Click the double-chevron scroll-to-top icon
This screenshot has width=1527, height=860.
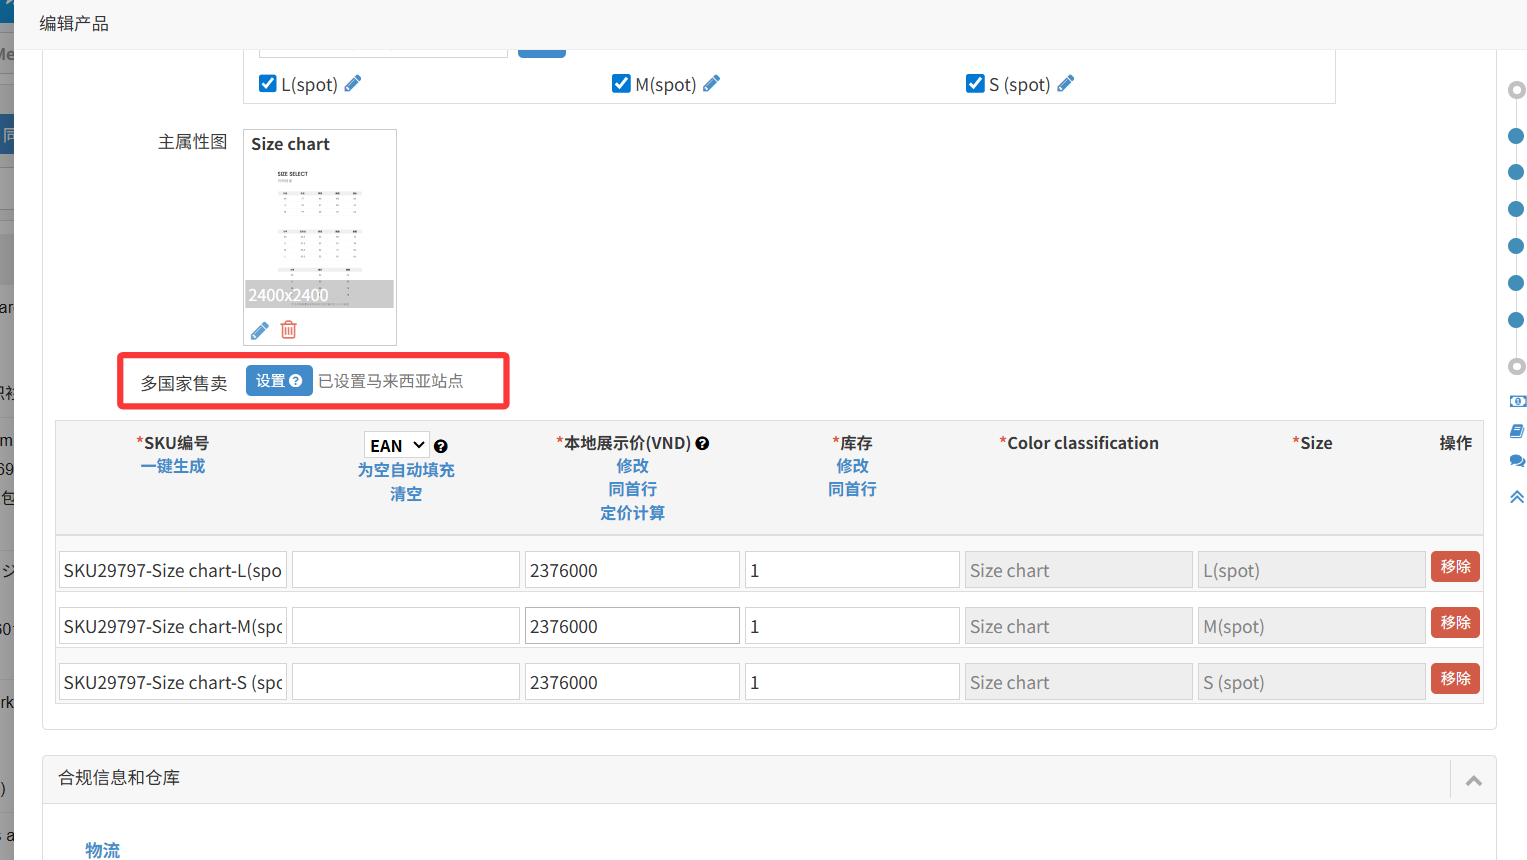(1517, 497)
